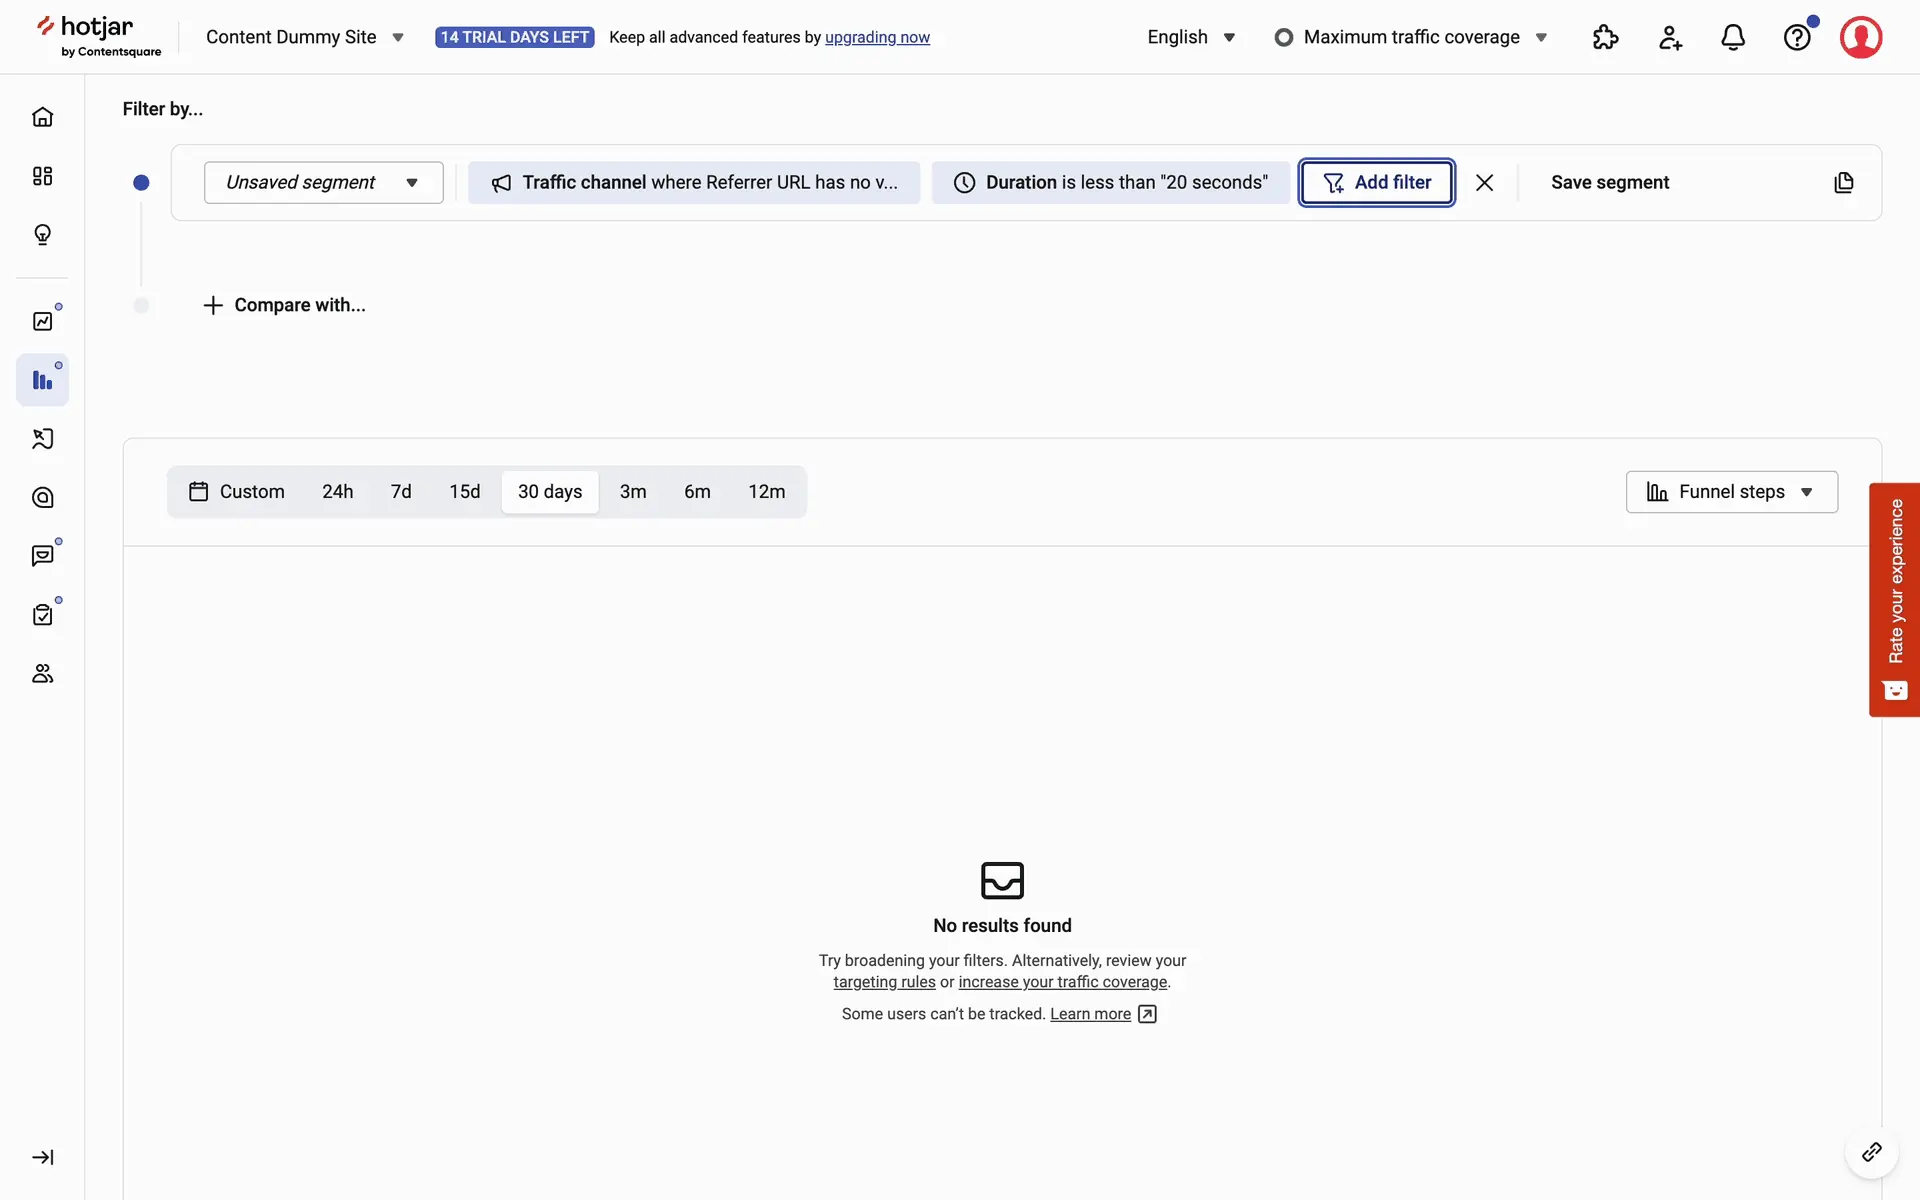1920x1200 pixels.
Task: Open the Content Dummy Site selector
Action: 304,37
